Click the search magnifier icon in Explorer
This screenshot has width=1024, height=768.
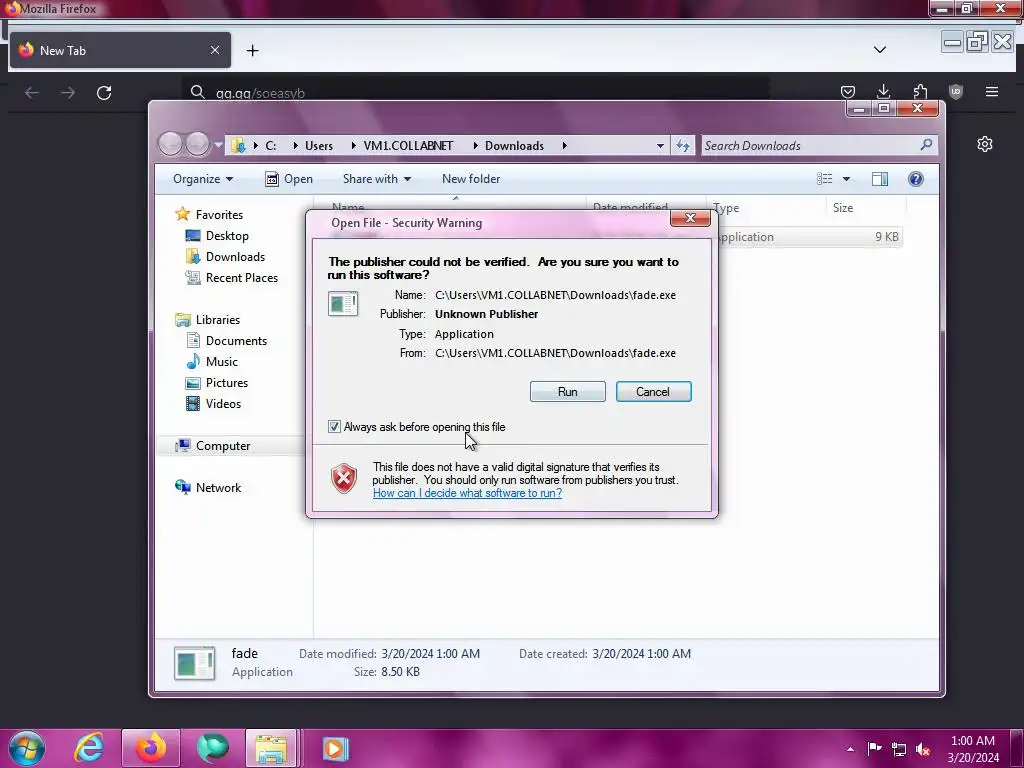(926, 145)
